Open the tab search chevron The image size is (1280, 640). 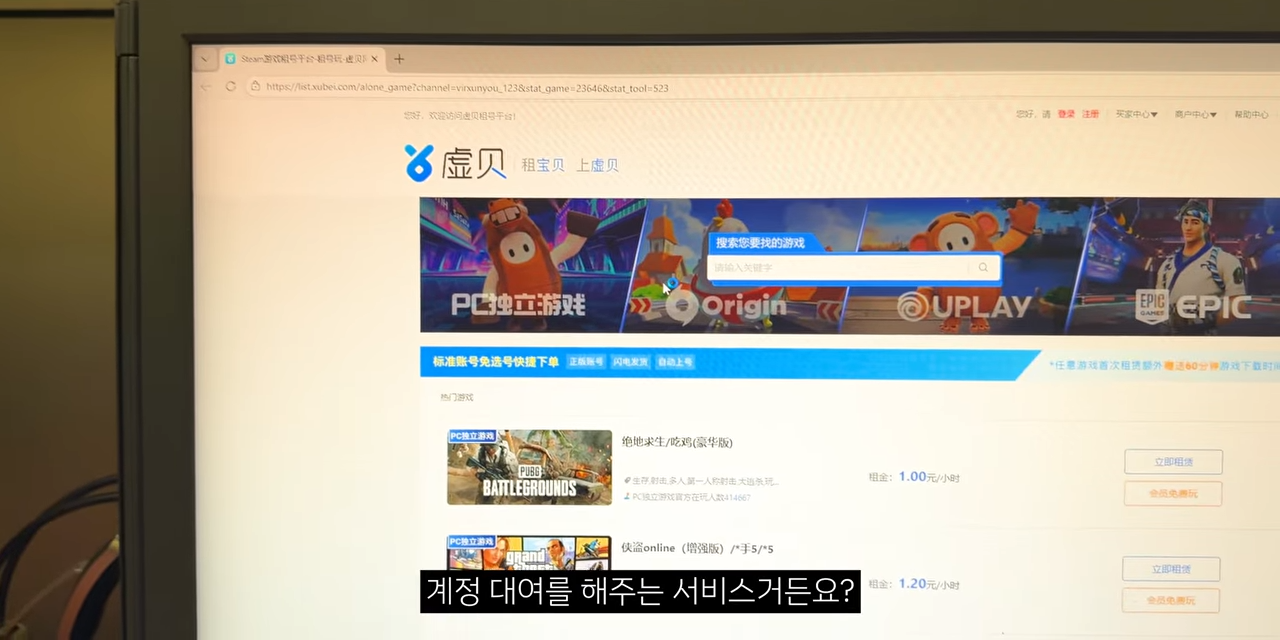pos(204,59)
